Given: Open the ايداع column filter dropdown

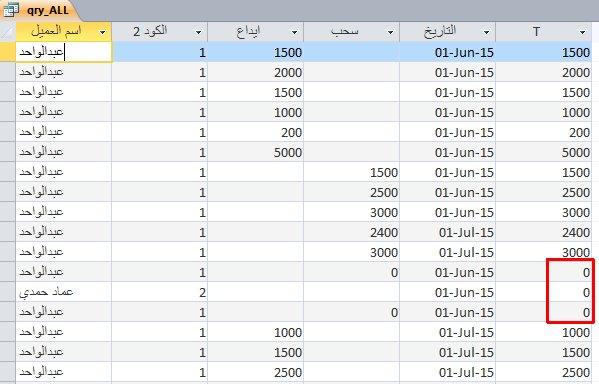Looking at the screenshot, I should click(x=295, y=32).
